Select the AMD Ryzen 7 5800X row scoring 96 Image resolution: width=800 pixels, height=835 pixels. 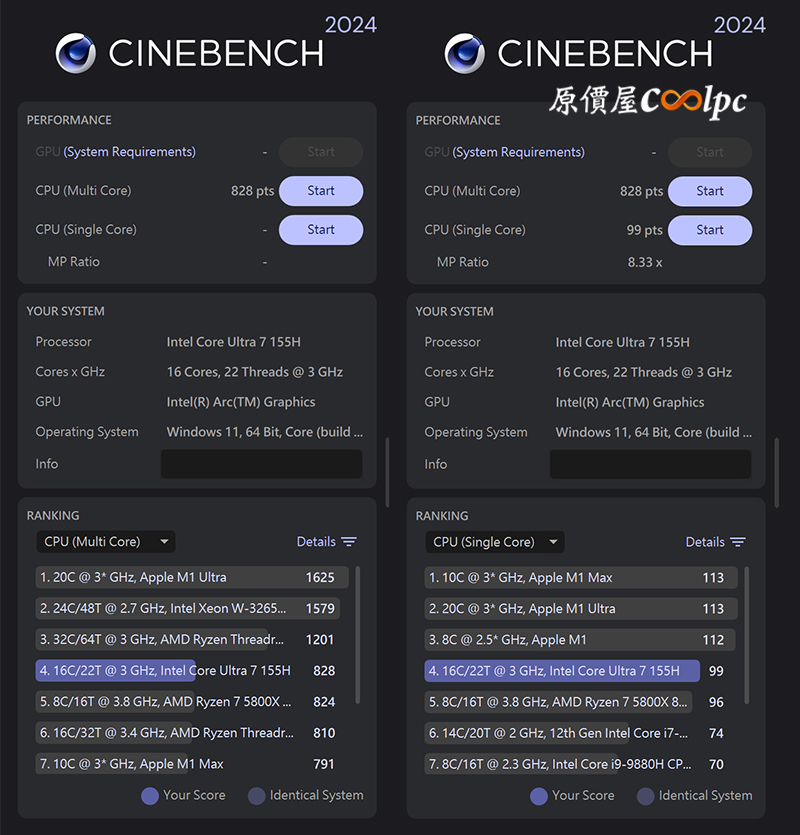tap(575, 702)
